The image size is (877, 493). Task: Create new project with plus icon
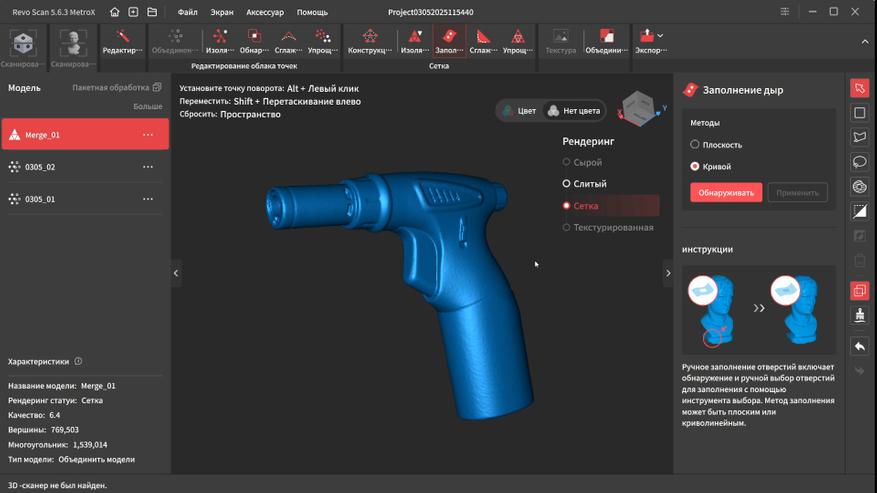tap(133, 12)
